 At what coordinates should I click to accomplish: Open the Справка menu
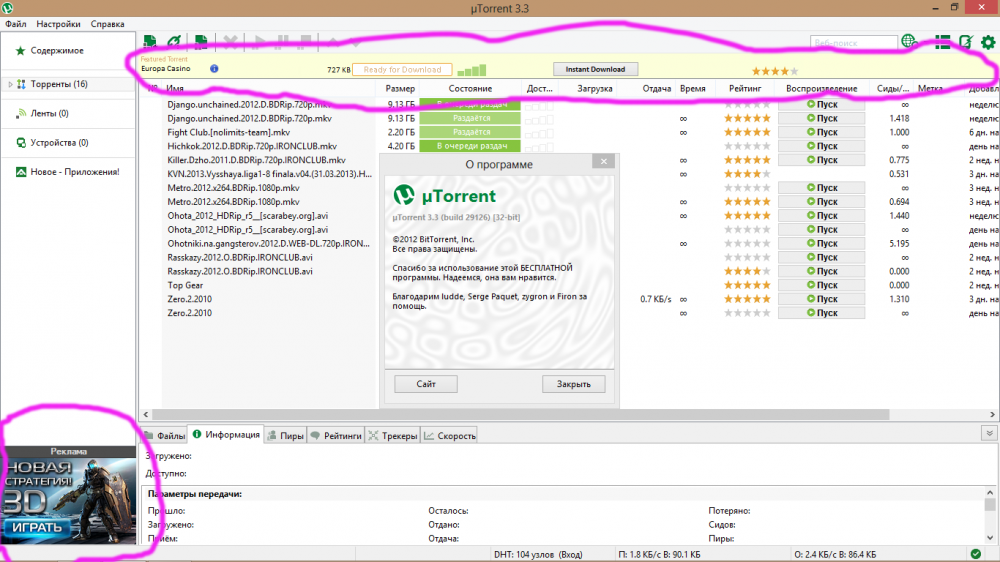pyautogui.click(x=107, y=24)
